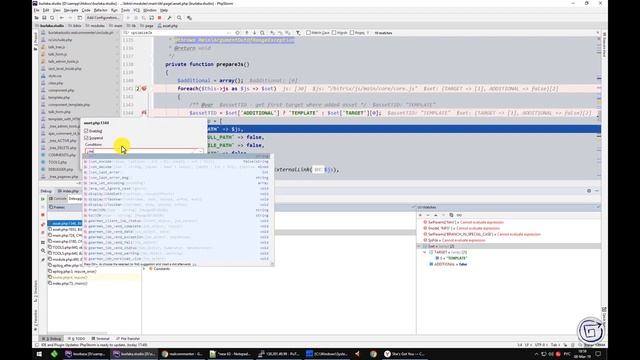Open the TODO tool window tab
640x360 pixels.
tap(77, 339)
